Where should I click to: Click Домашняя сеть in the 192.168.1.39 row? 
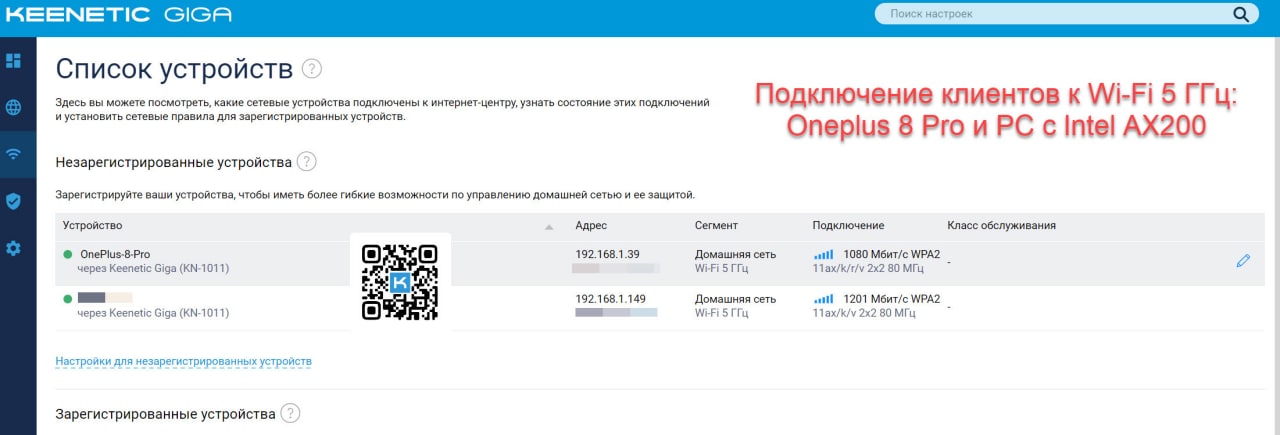[735, 254]
